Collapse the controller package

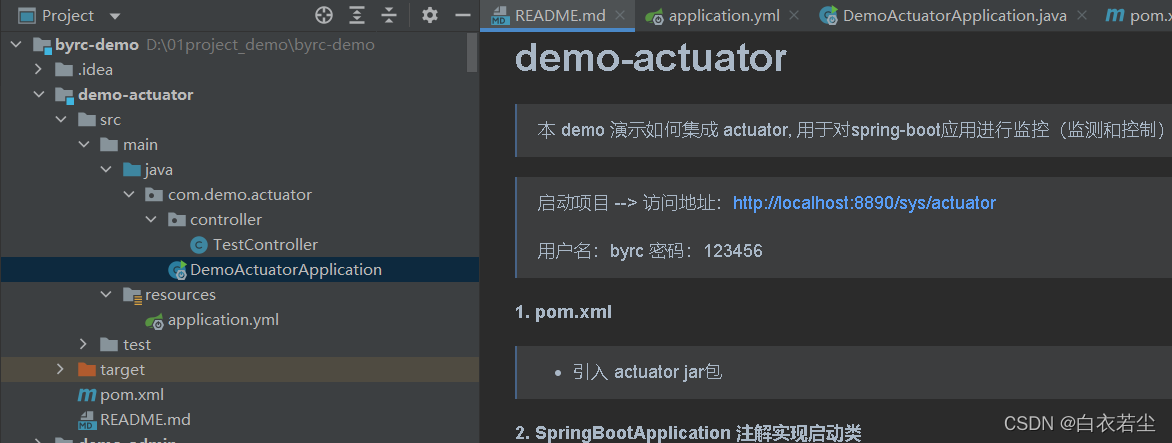[x=150, y=220]
